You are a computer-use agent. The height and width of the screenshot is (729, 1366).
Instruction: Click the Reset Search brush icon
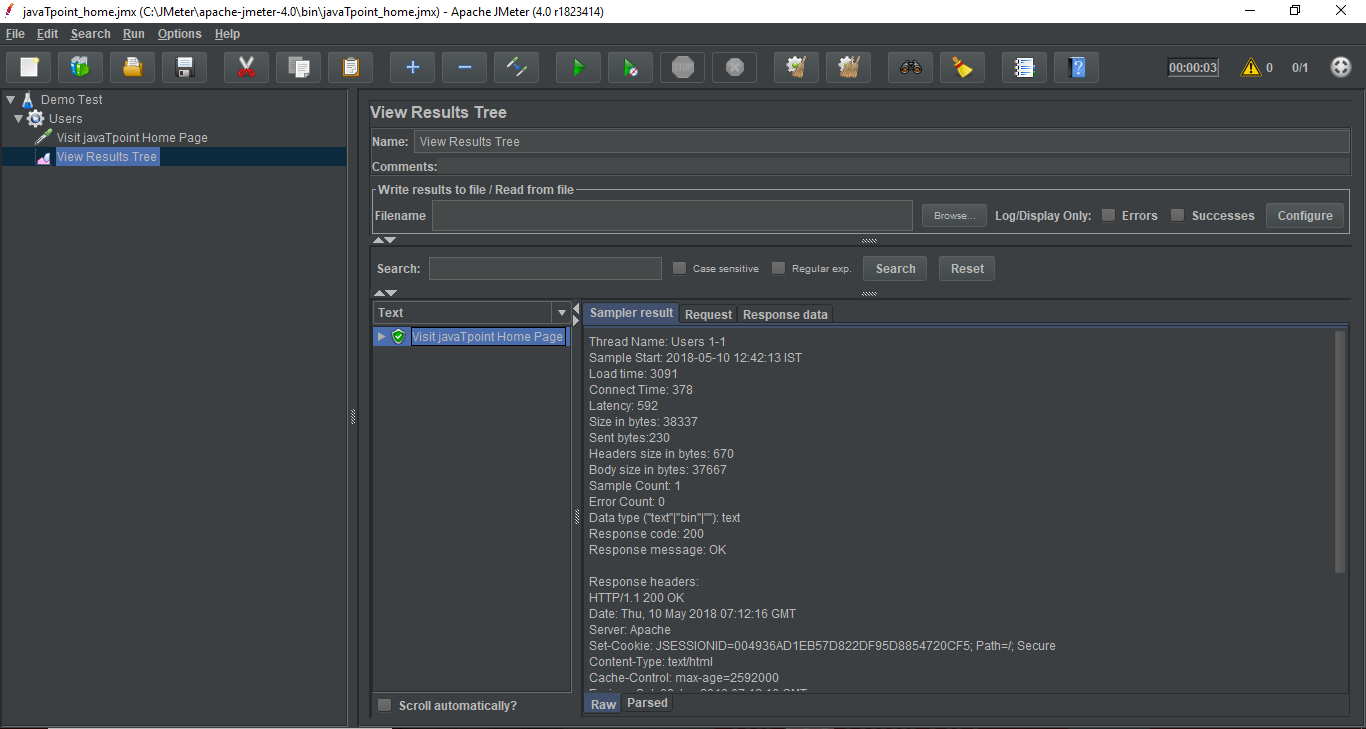962,68
